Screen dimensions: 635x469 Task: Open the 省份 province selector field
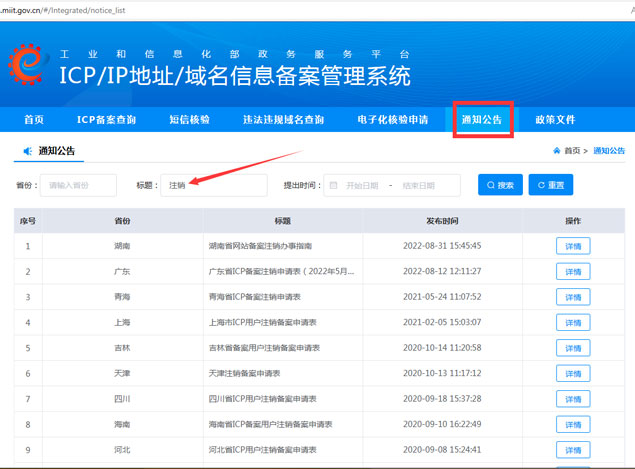tap(80, 186)
